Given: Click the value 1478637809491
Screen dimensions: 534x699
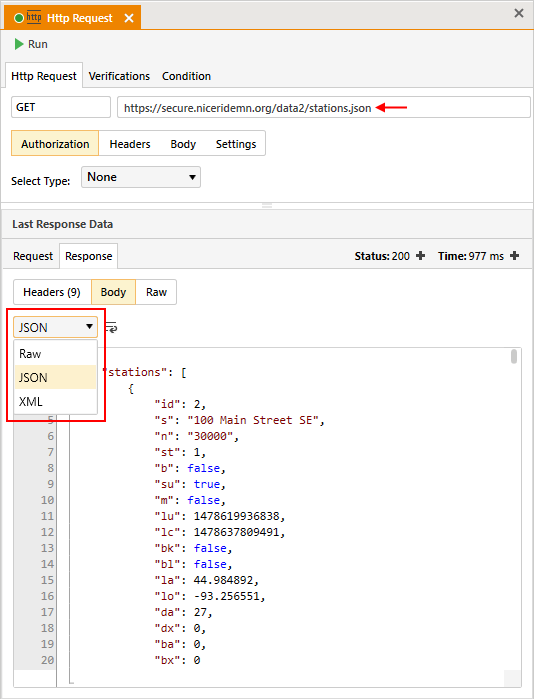Looking at the screenshot, I should (236, 532).
